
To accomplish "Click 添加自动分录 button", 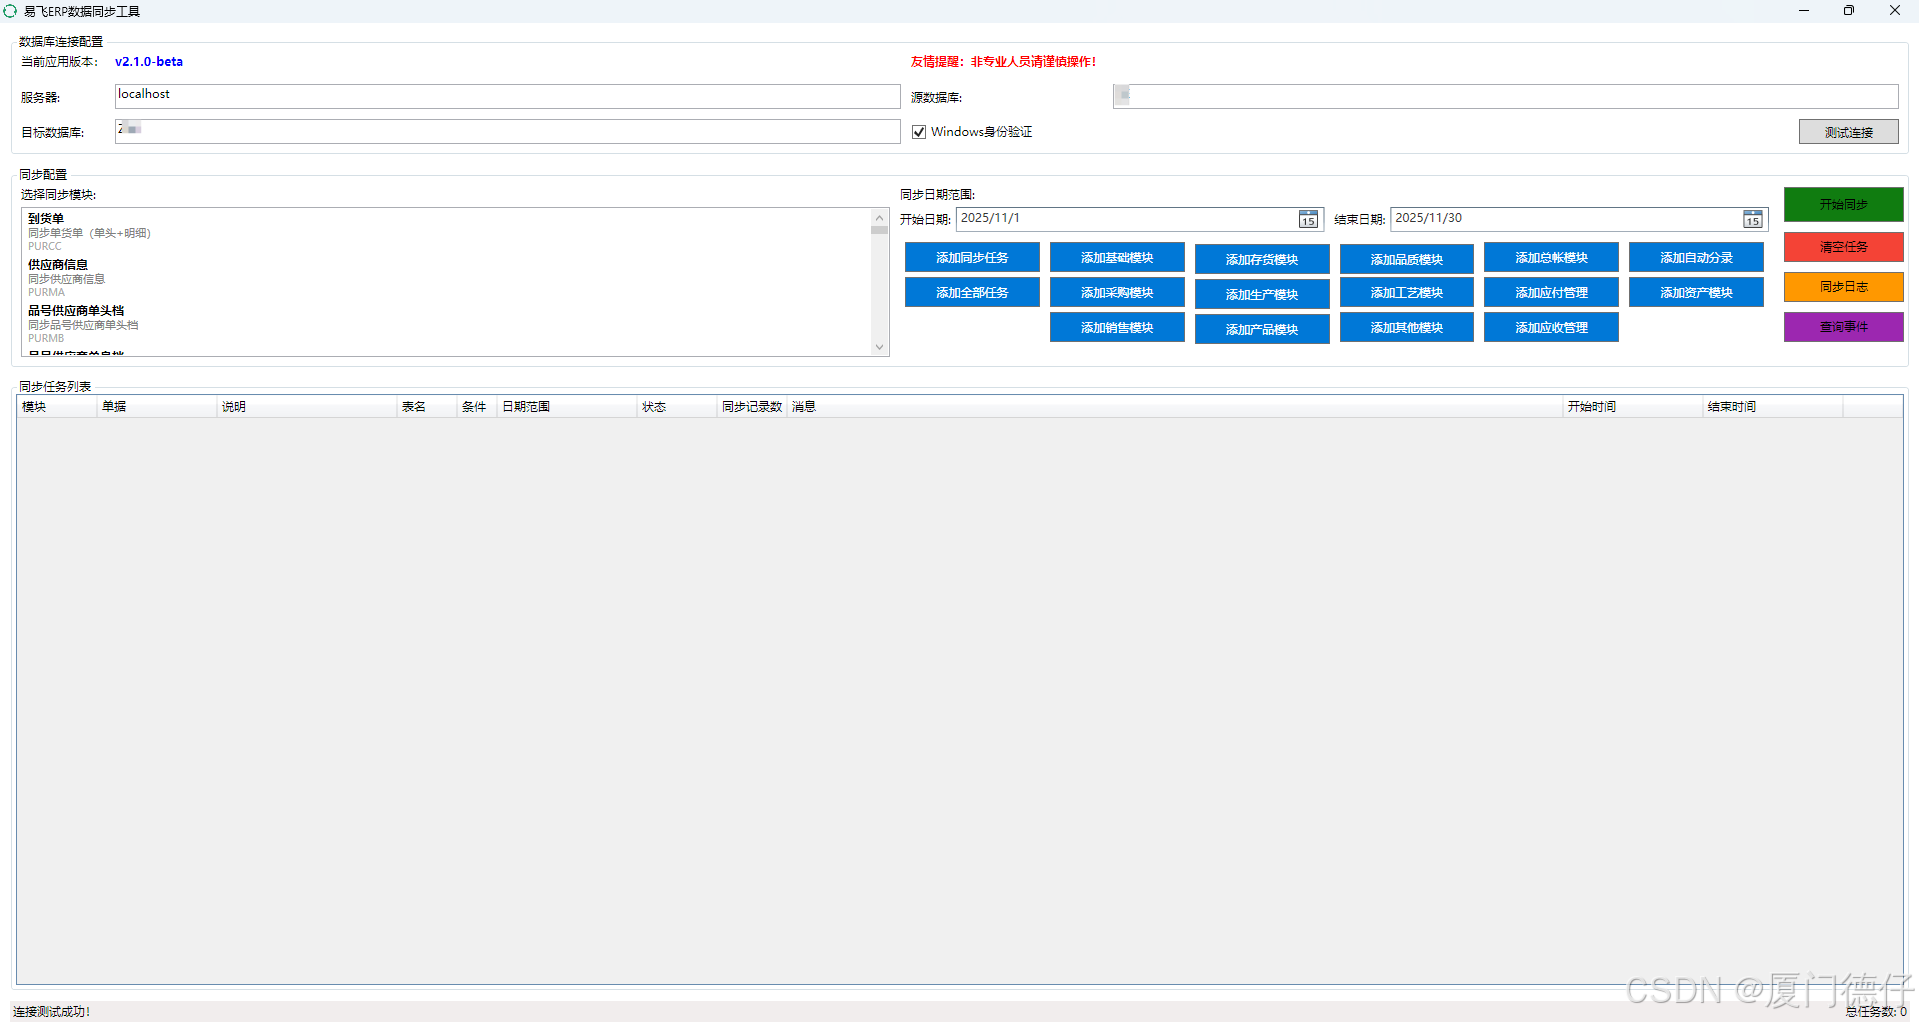I will point(1696,257).
